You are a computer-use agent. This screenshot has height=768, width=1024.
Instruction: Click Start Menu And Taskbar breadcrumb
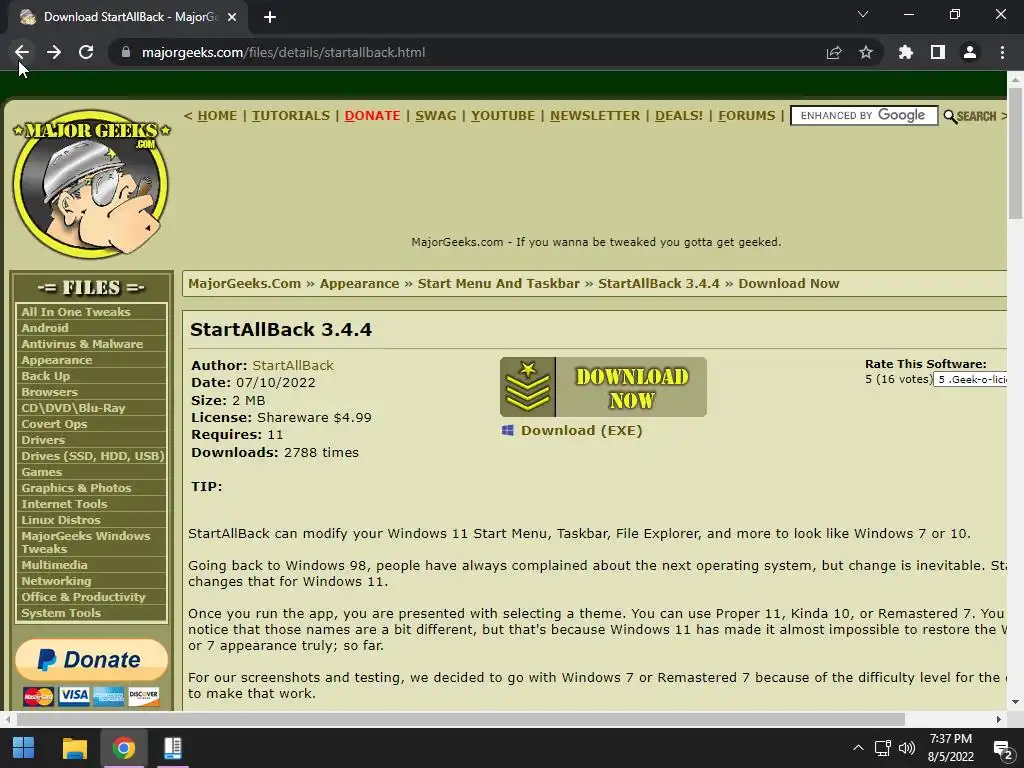click(498, 283)
